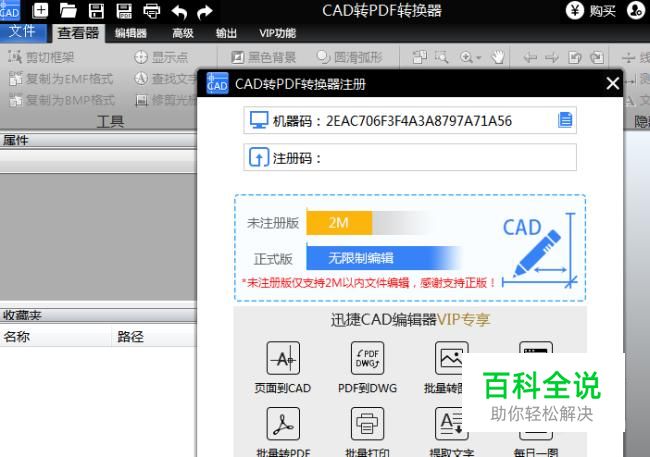This screenshot has height=457, width=650.
Task: Open the 文件 menu
Action: [22, 32]
